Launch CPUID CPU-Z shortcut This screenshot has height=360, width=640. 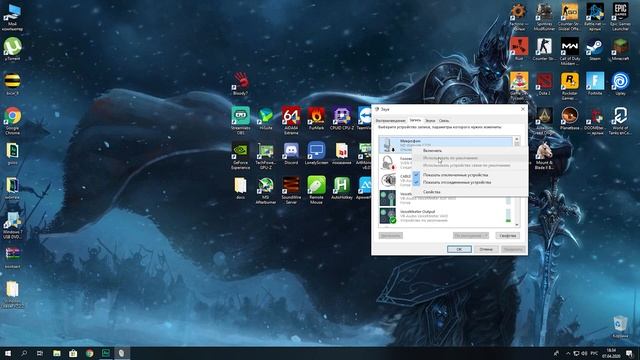tap(342, 118)
